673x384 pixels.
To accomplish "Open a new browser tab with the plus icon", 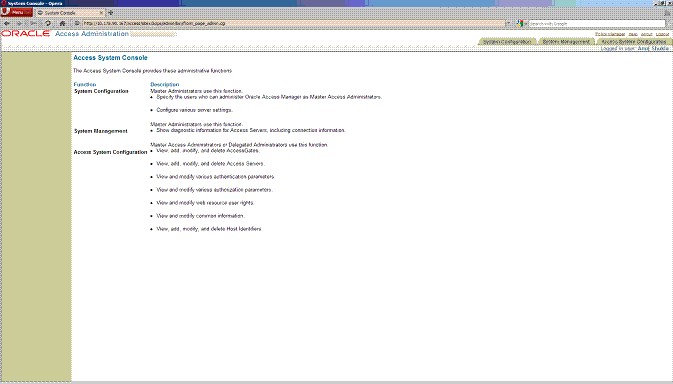I will (111, 13).
